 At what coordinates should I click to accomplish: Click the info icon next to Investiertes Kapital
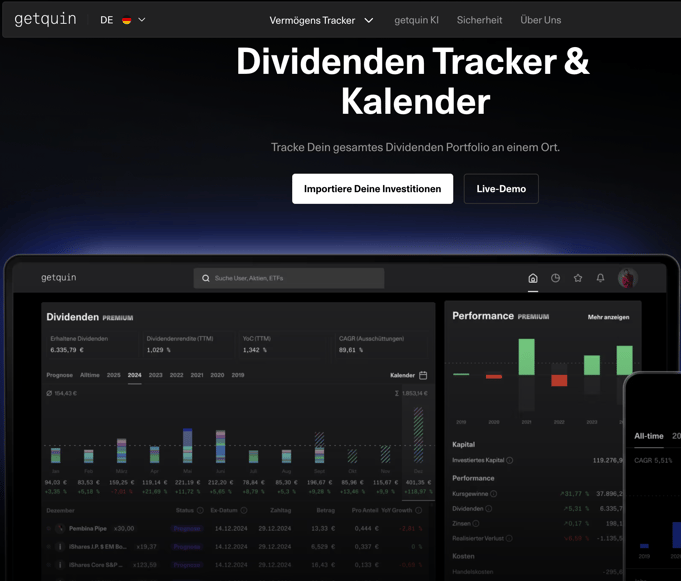pyautogui.click(x=509, y=460)
